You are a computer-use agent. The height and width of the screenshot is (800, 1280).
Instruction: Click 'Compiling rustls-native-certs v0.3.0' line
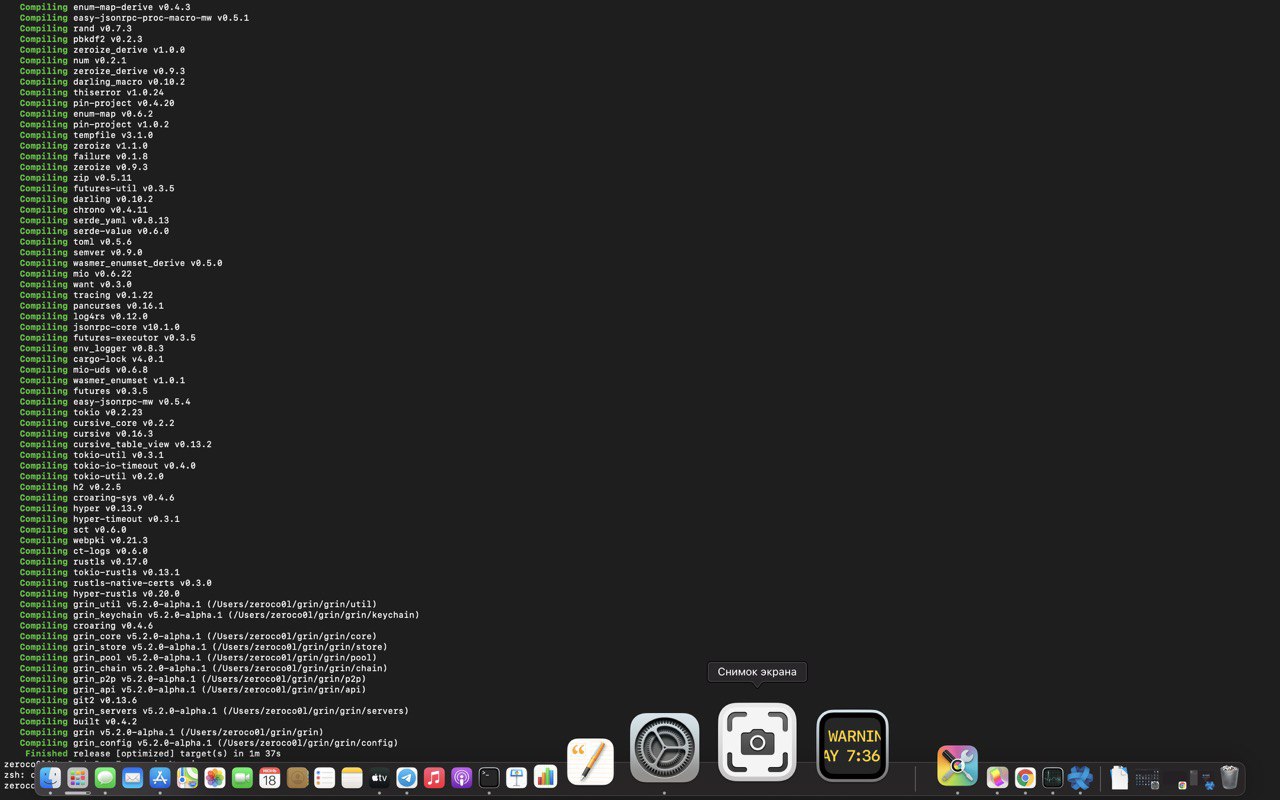point(116,583)
